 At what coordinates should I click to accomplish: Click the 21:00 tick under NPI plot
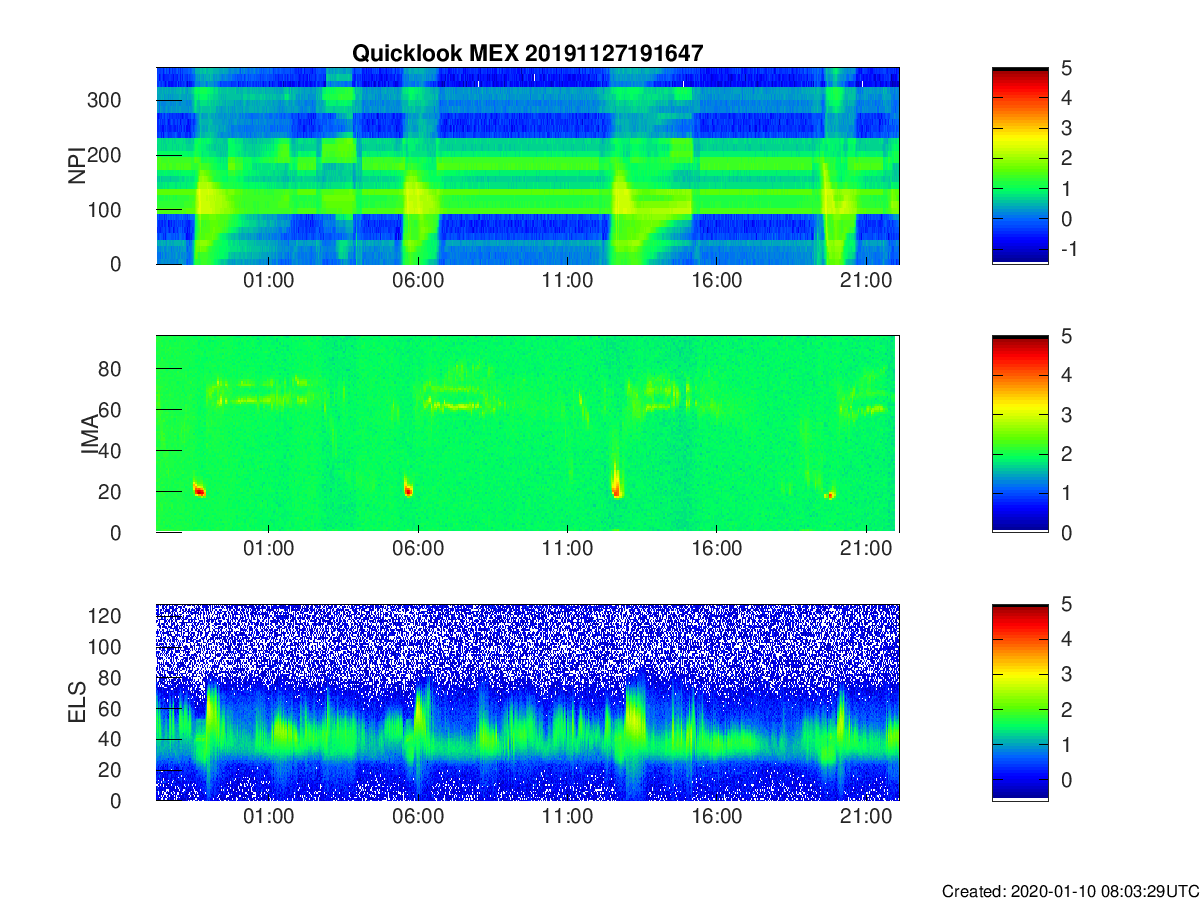[866, 282]
